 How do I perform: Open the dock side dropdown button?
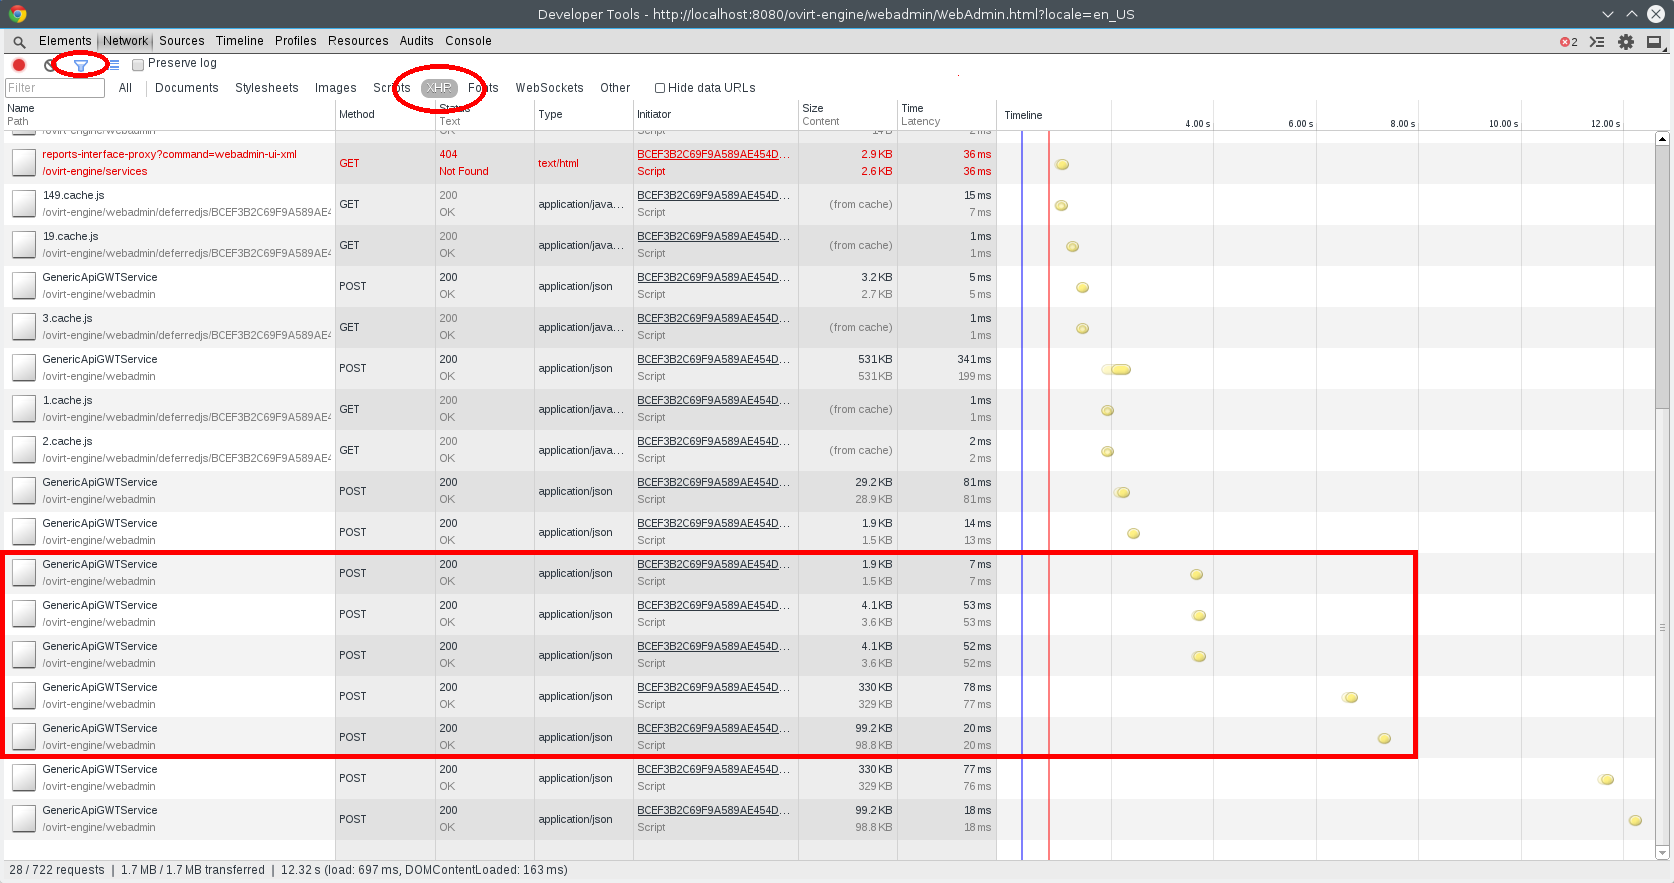click(x=1654, y=42)
